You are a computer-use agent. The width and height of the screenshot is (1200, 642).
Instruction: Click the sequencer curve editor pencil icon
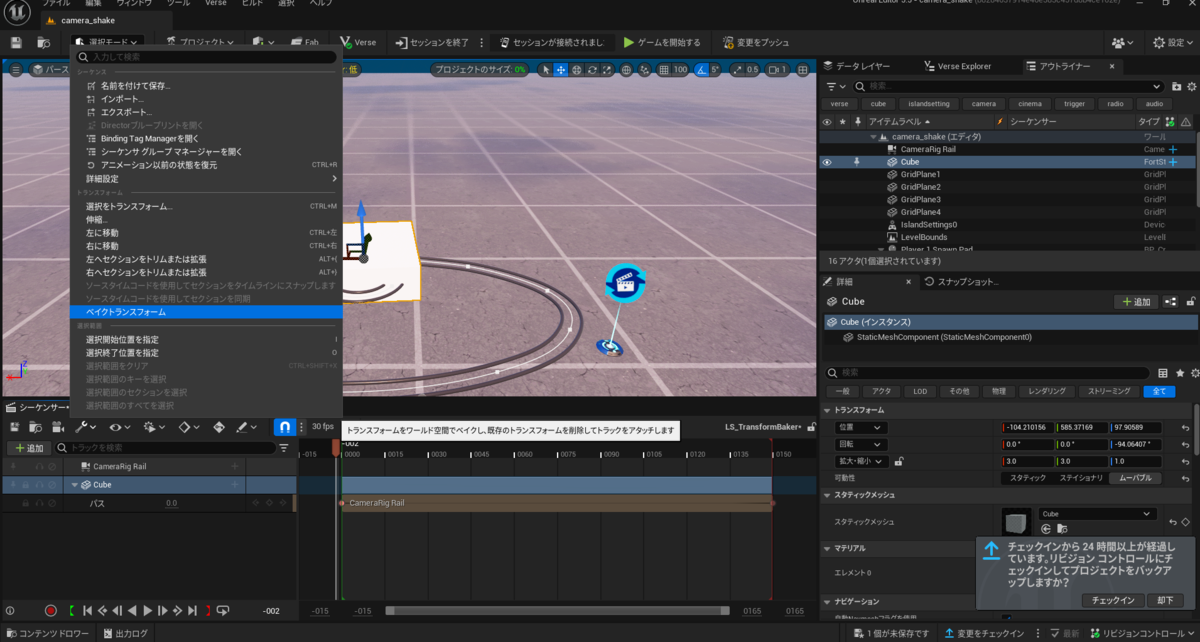click(x=246, y=427)
